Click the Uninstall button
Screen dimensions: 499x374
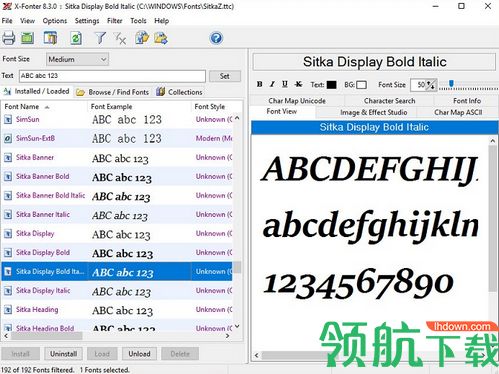pos(63,354)
